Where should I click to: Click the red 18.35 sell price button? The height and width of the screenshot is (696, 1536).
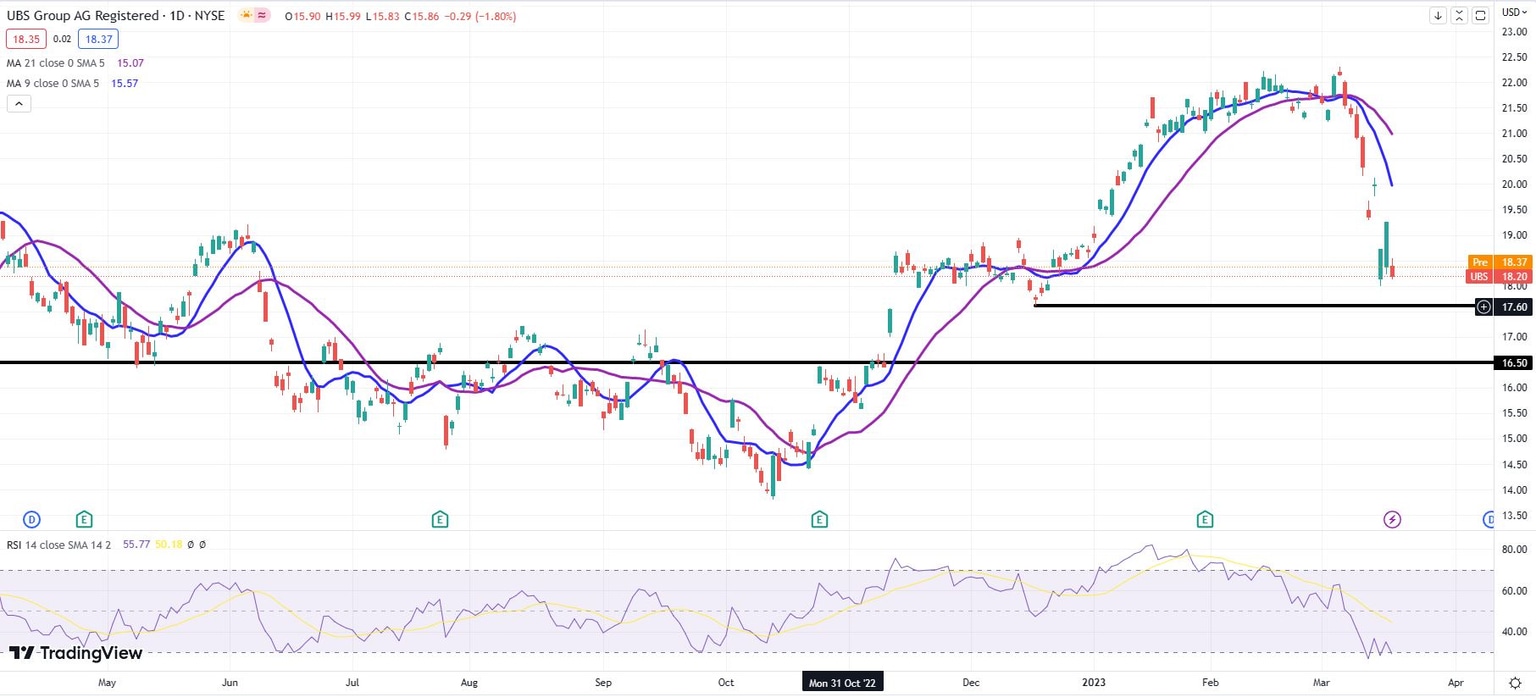(24, 39)
